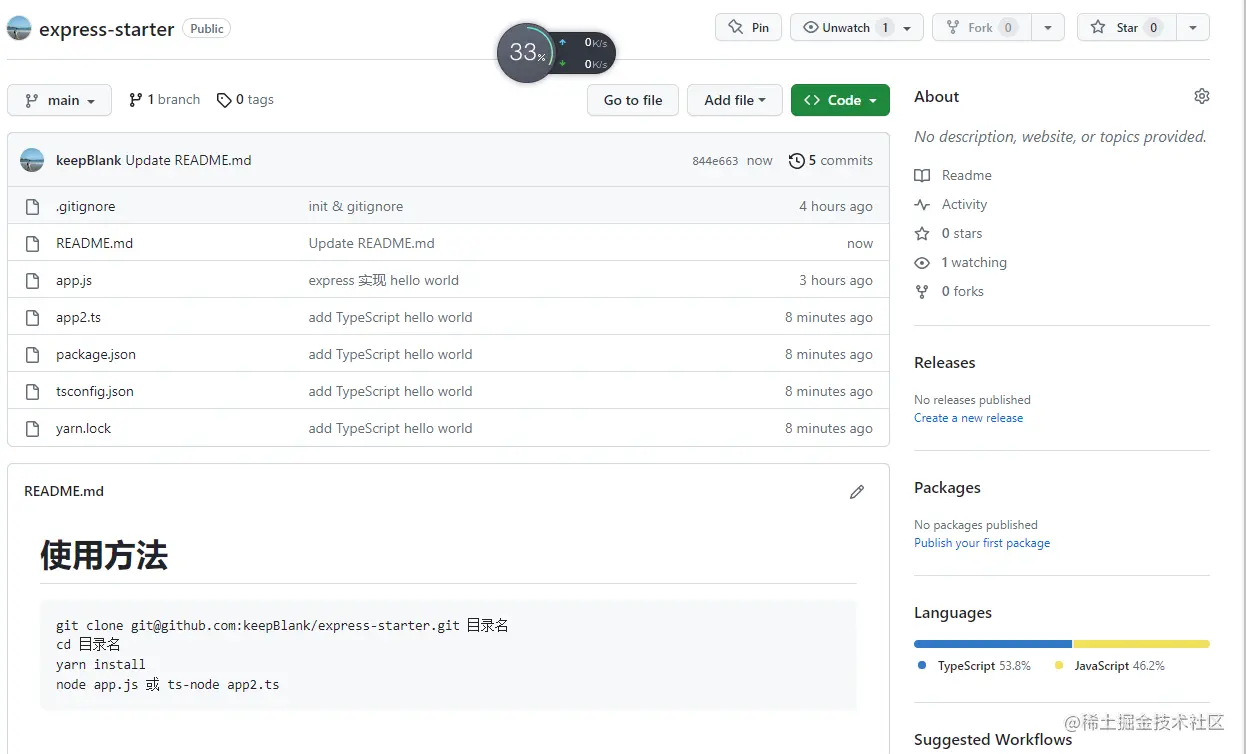Open the tsconfig.json file
Screen dimensions: 1246x754
coord(95,391)
